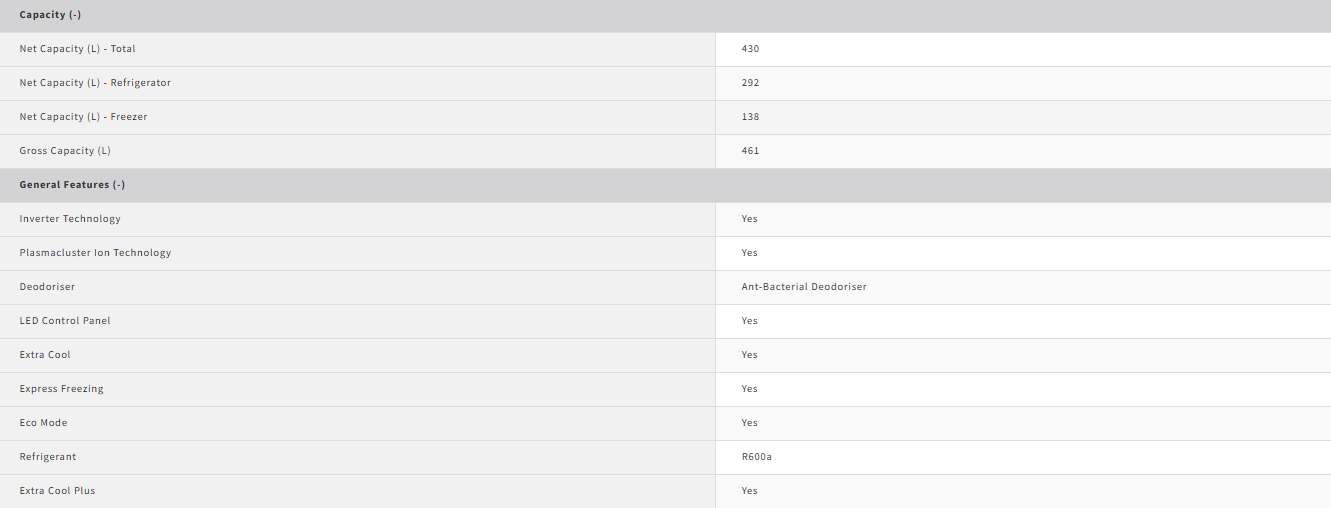Click the 292 refrigerator capacity value

click(750, 83)
